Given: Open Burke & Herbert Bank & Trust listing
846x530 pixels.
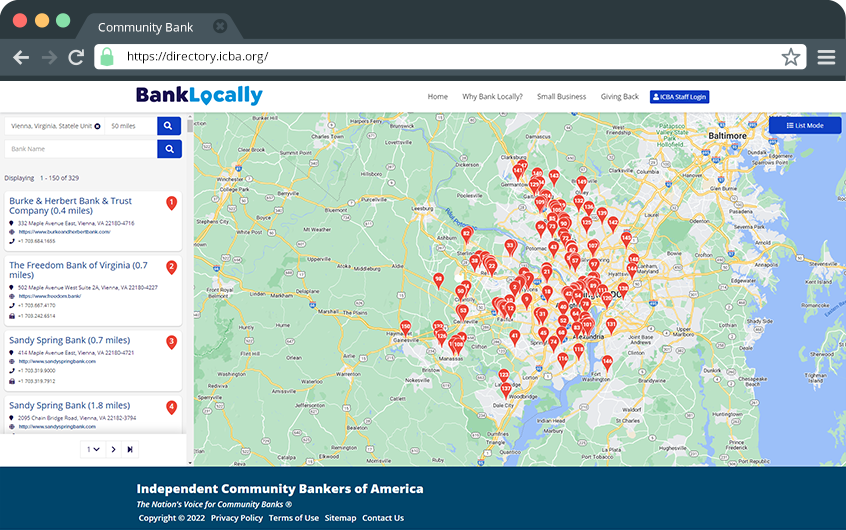Looking at the screenshot, I should point(70,206).
